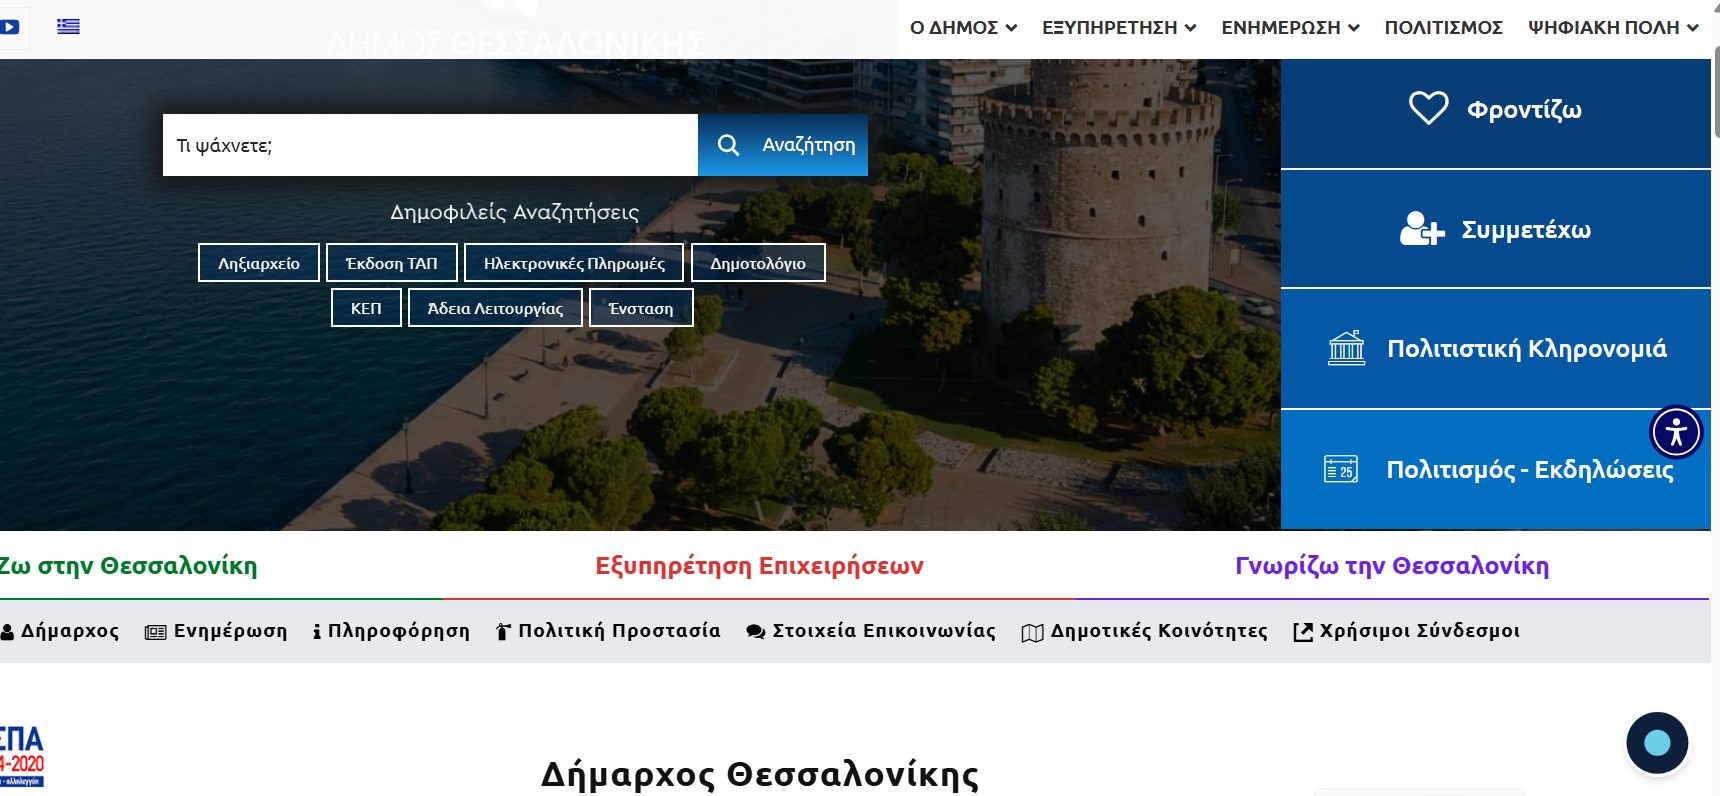Click the ΕΣΠΑ 2014-2020 logo

click(21, 756)
